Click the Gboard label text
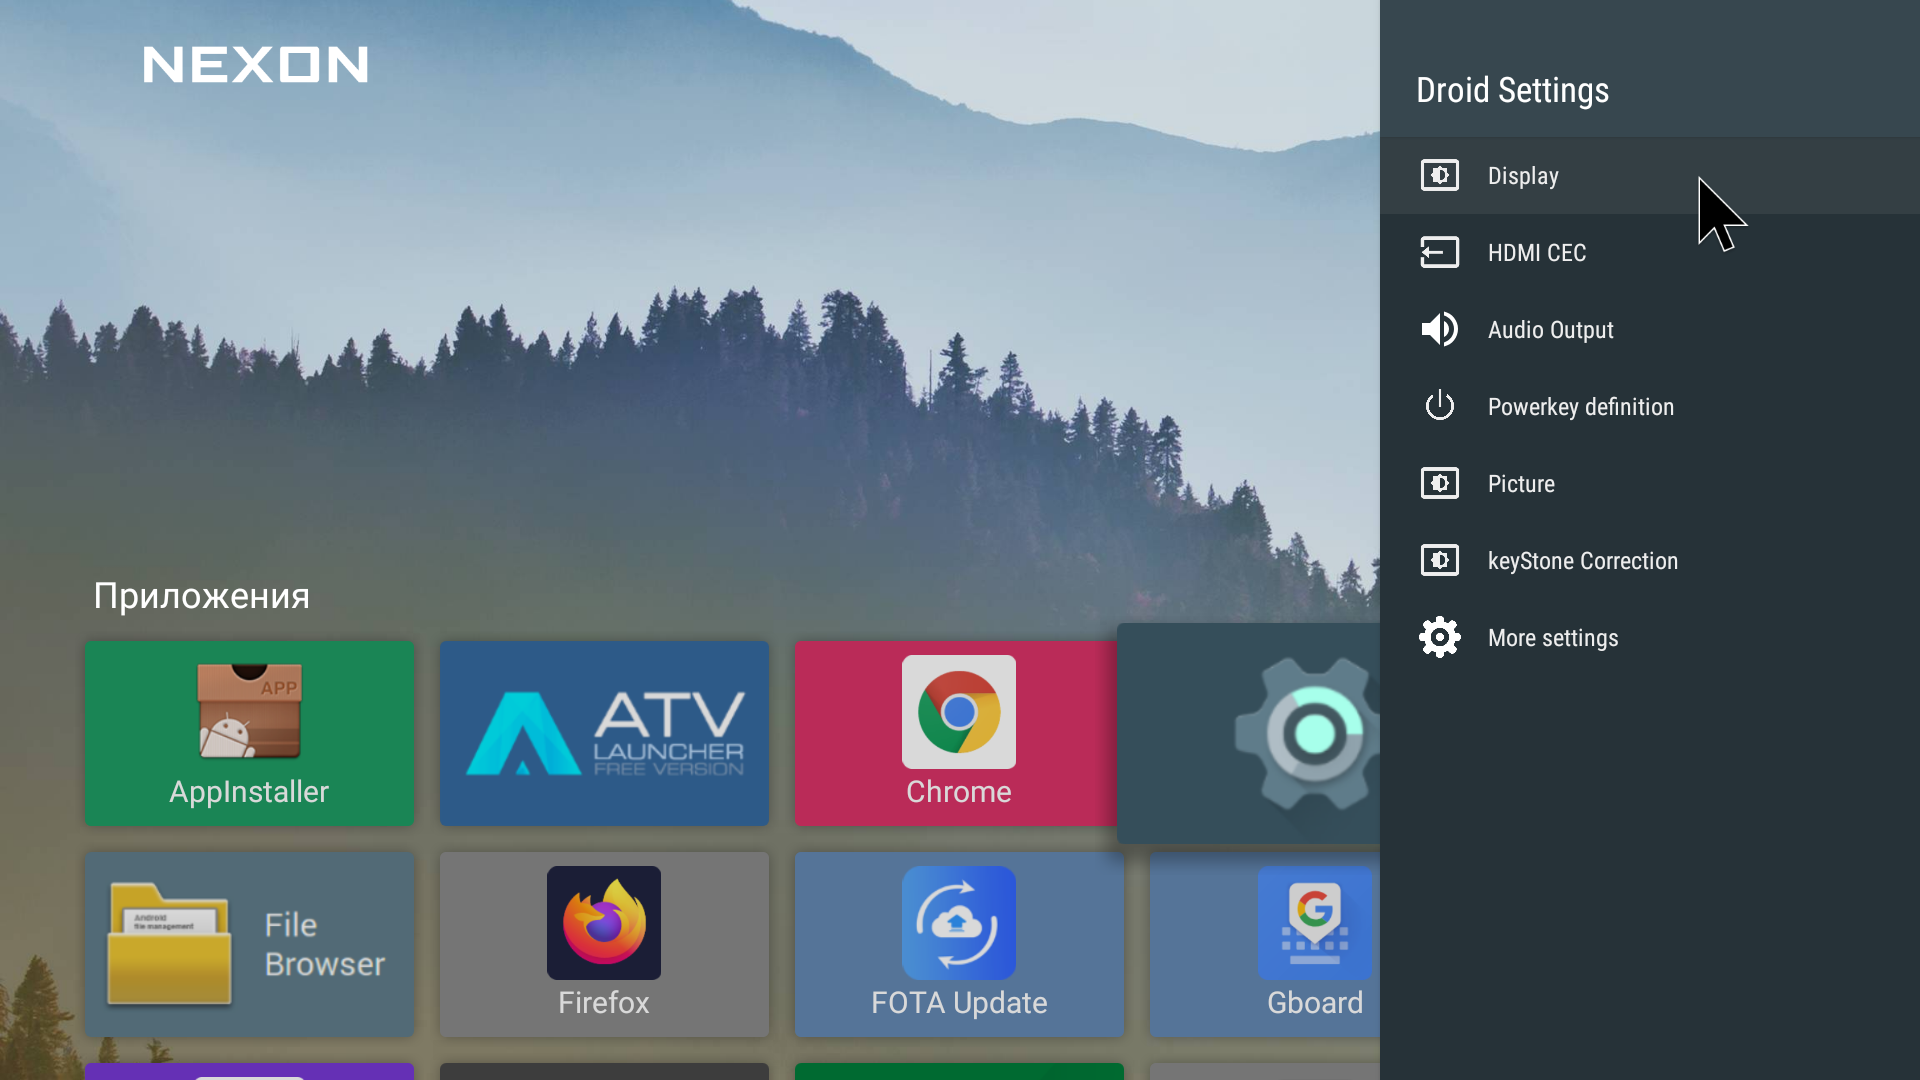 (1314, 1003)
